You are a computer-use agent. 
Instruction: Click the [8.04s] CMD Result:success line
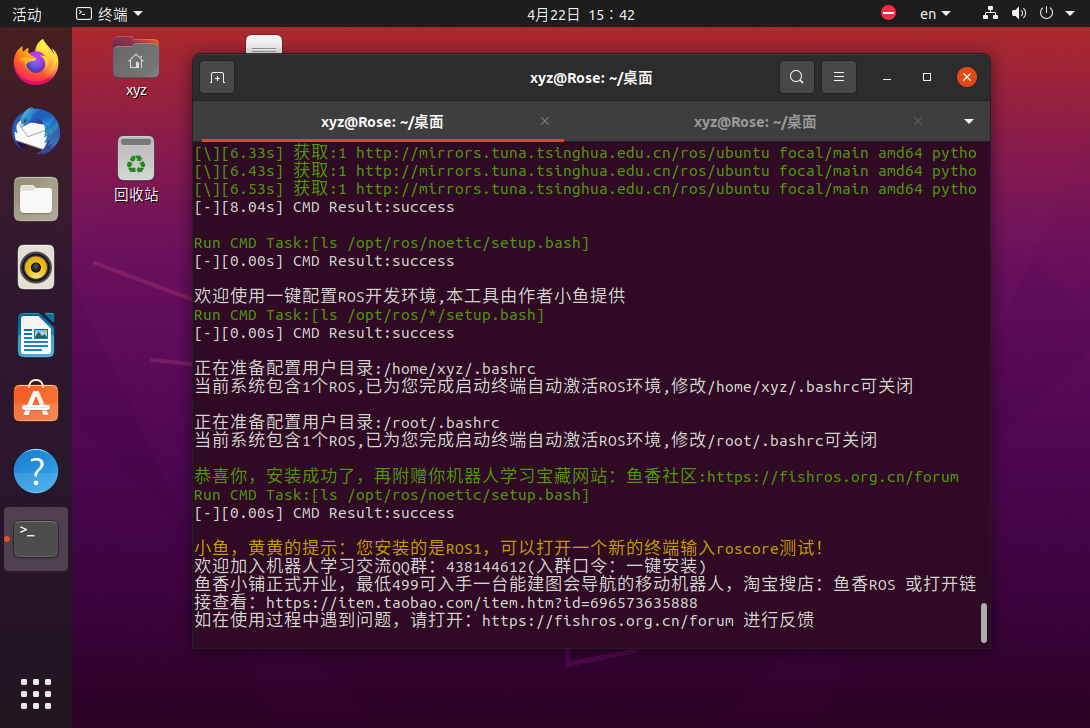[x=324, y=207]
